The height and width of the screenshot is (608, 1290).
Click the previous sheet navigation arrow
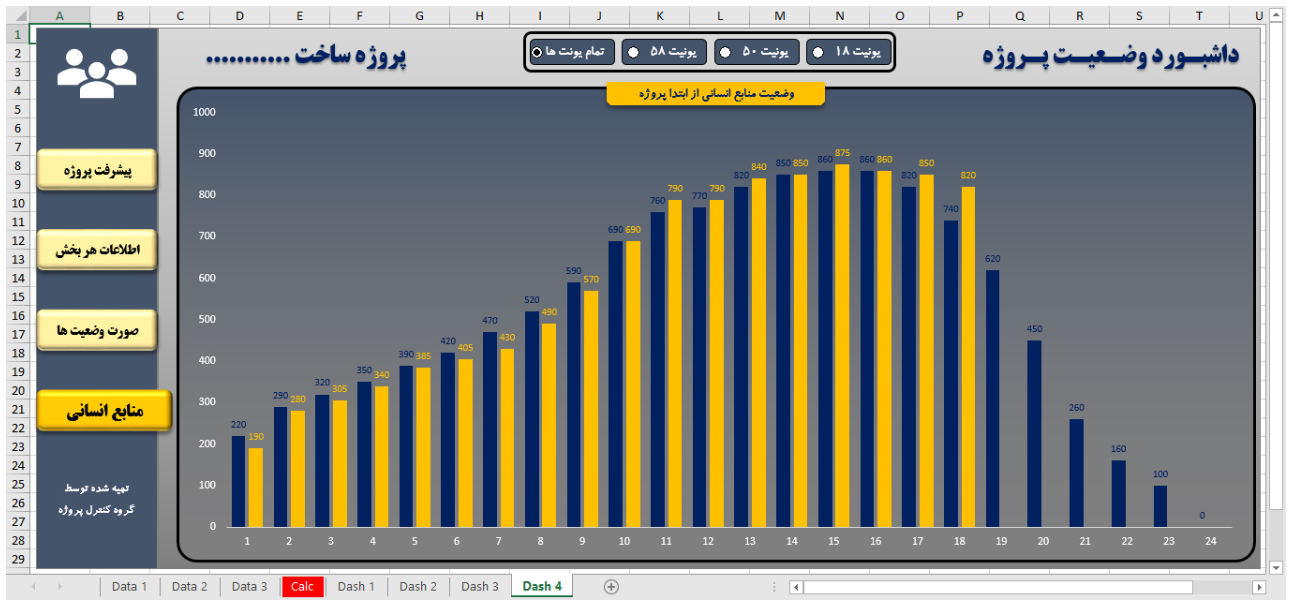(33, 587)
